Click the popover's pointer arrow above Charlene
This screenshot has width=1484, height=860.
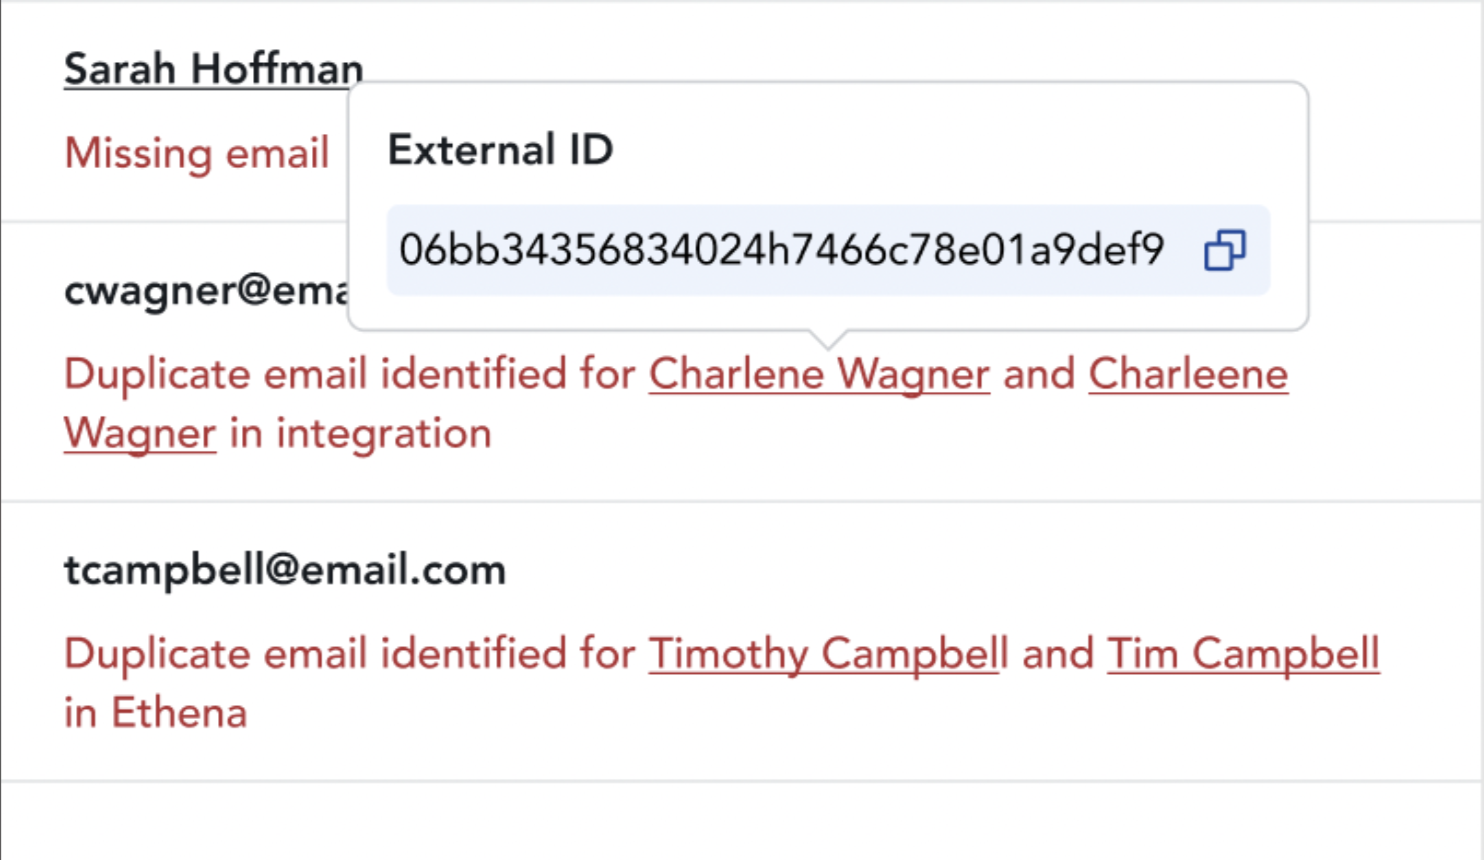click(828, 339)
